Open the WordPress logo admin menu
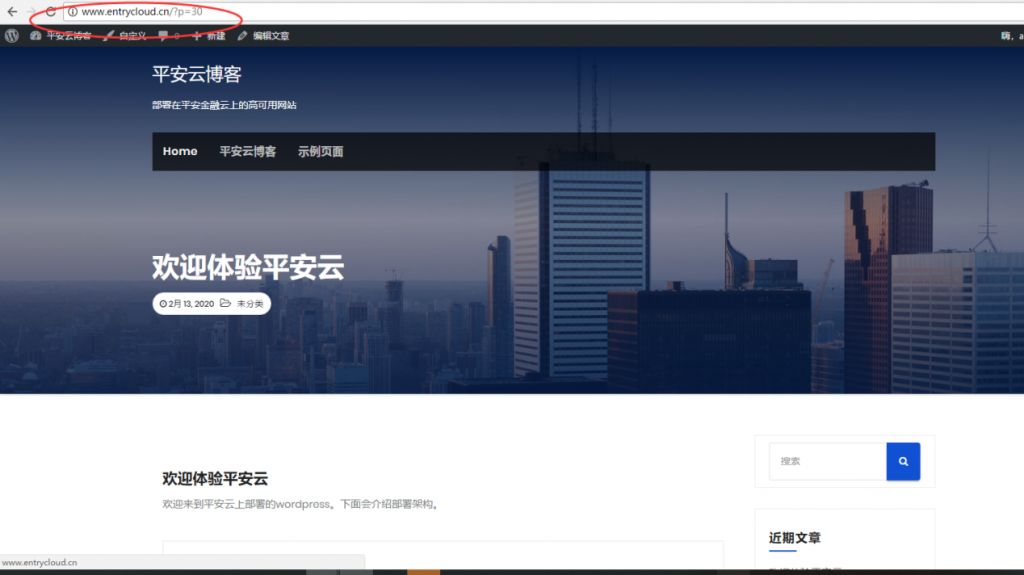 tap(12, 36)
